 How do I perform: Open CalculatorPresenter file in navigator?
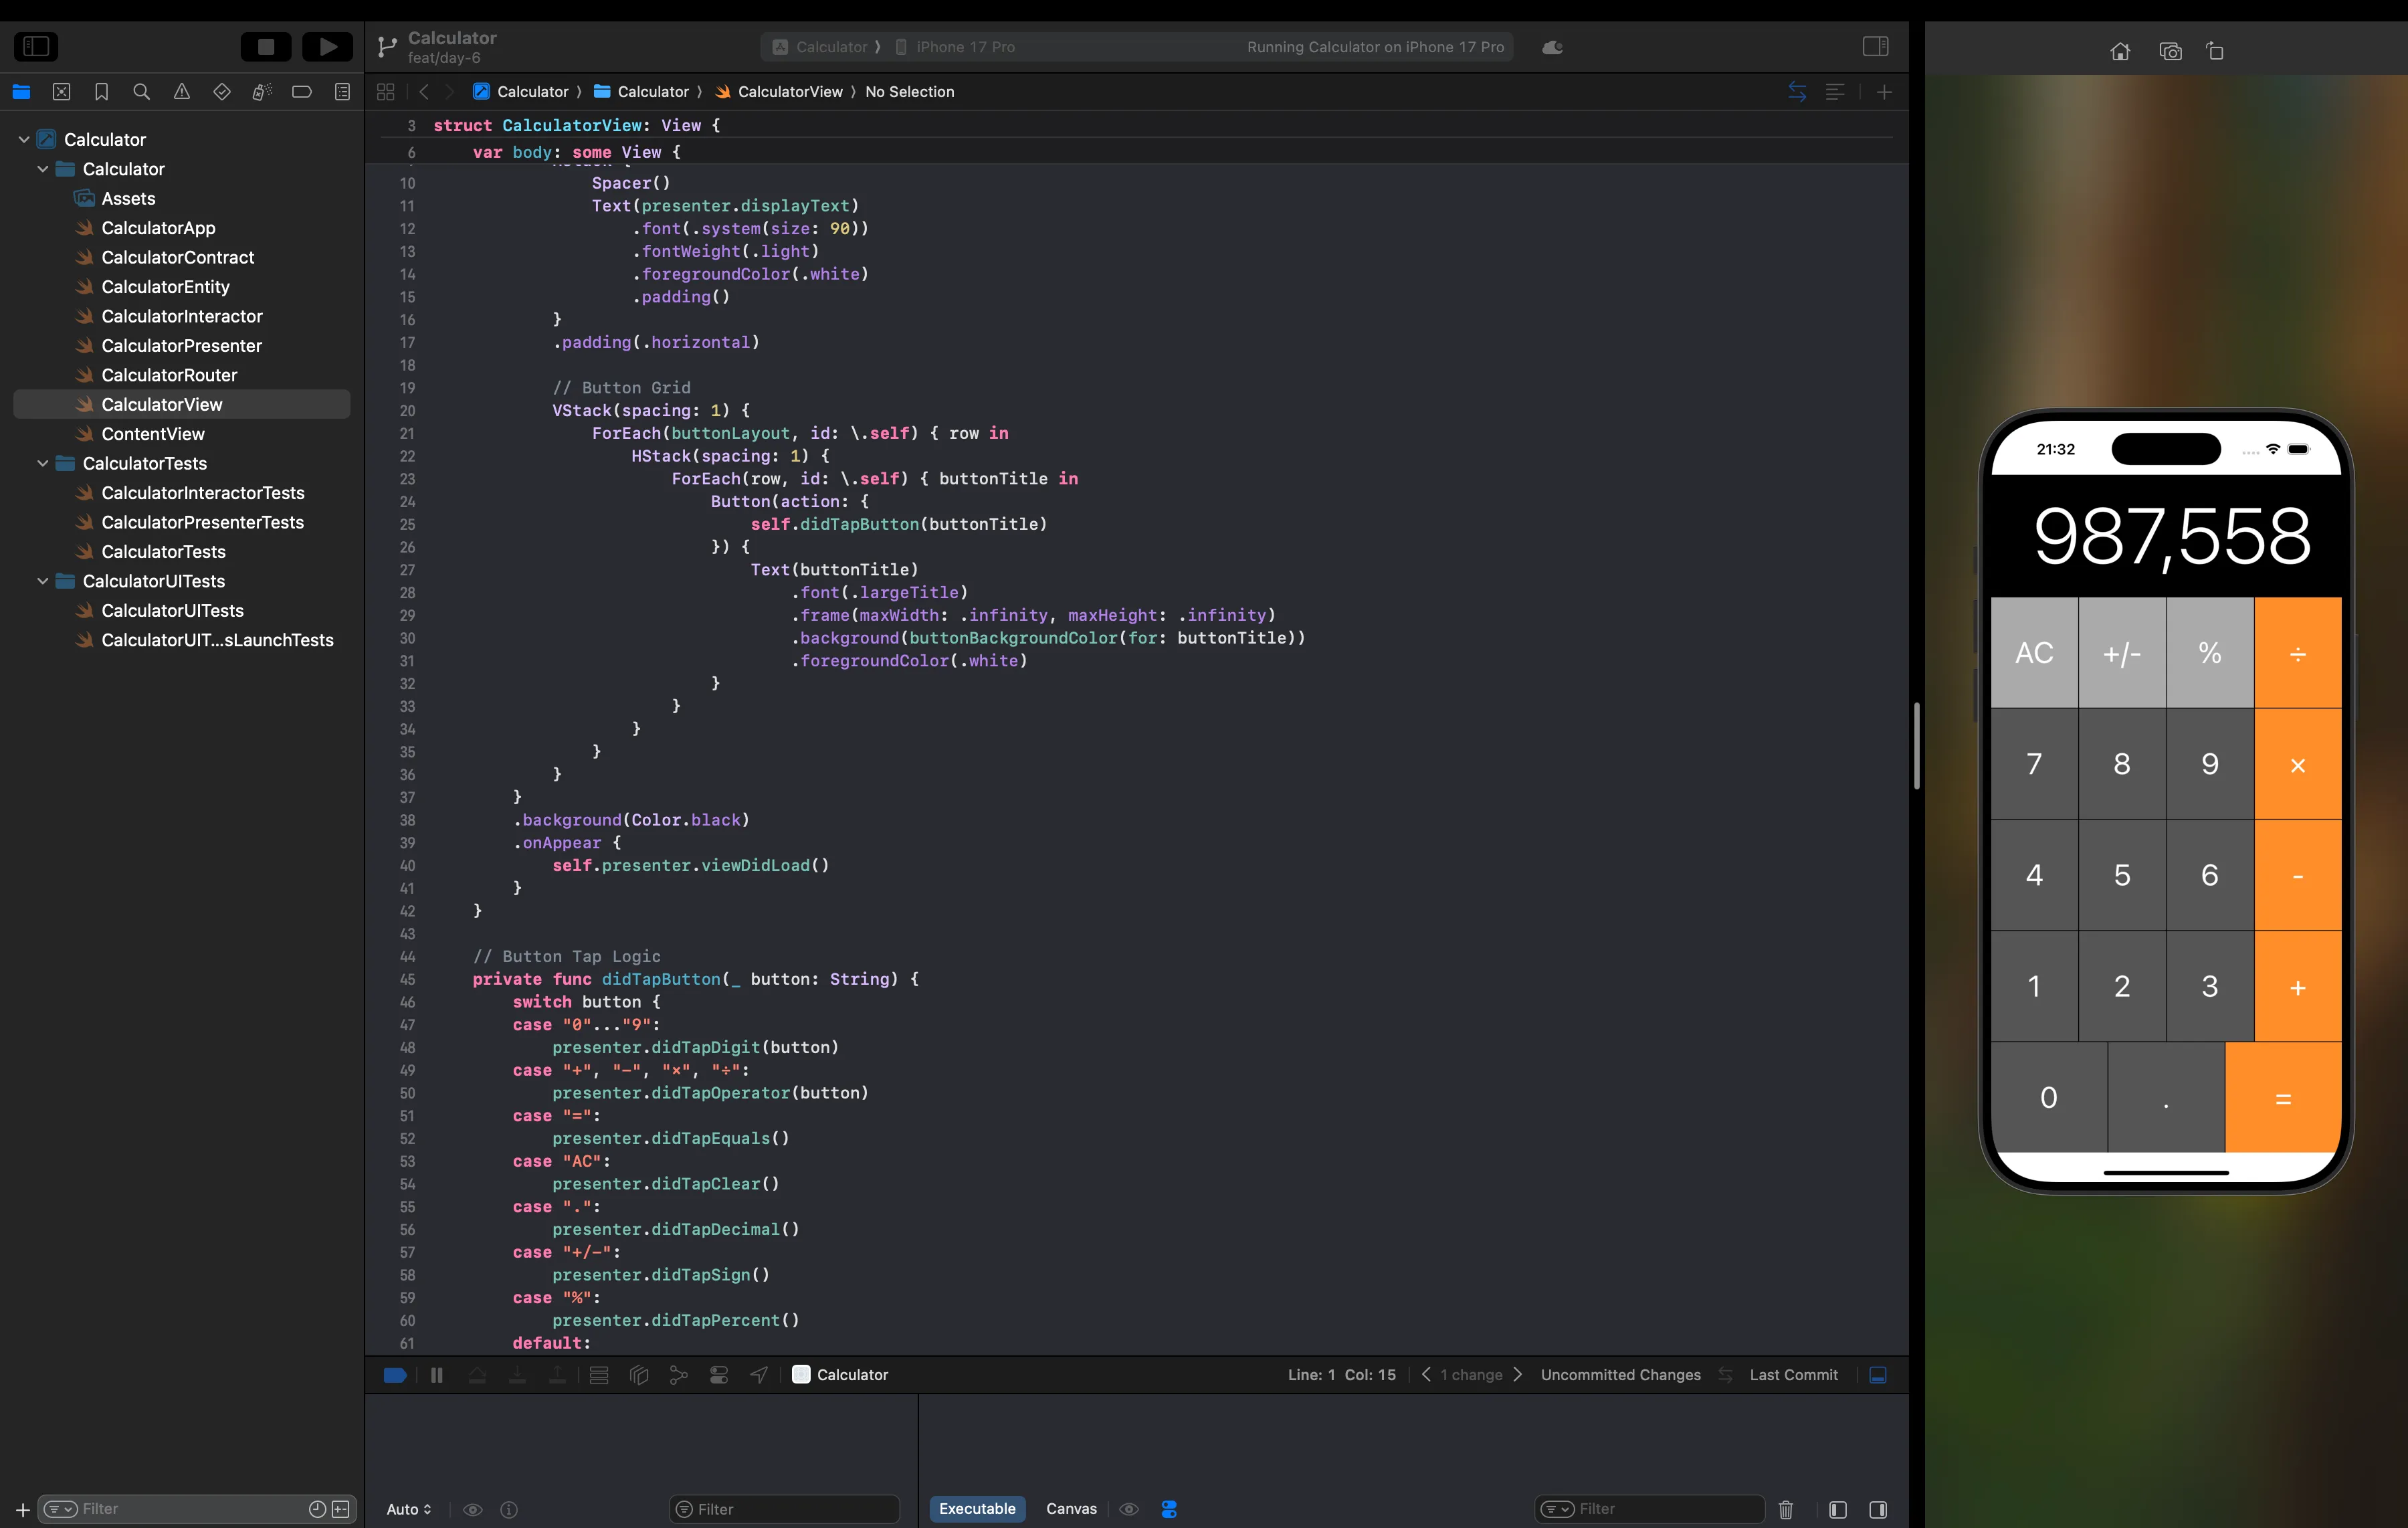tap(181, 346)
